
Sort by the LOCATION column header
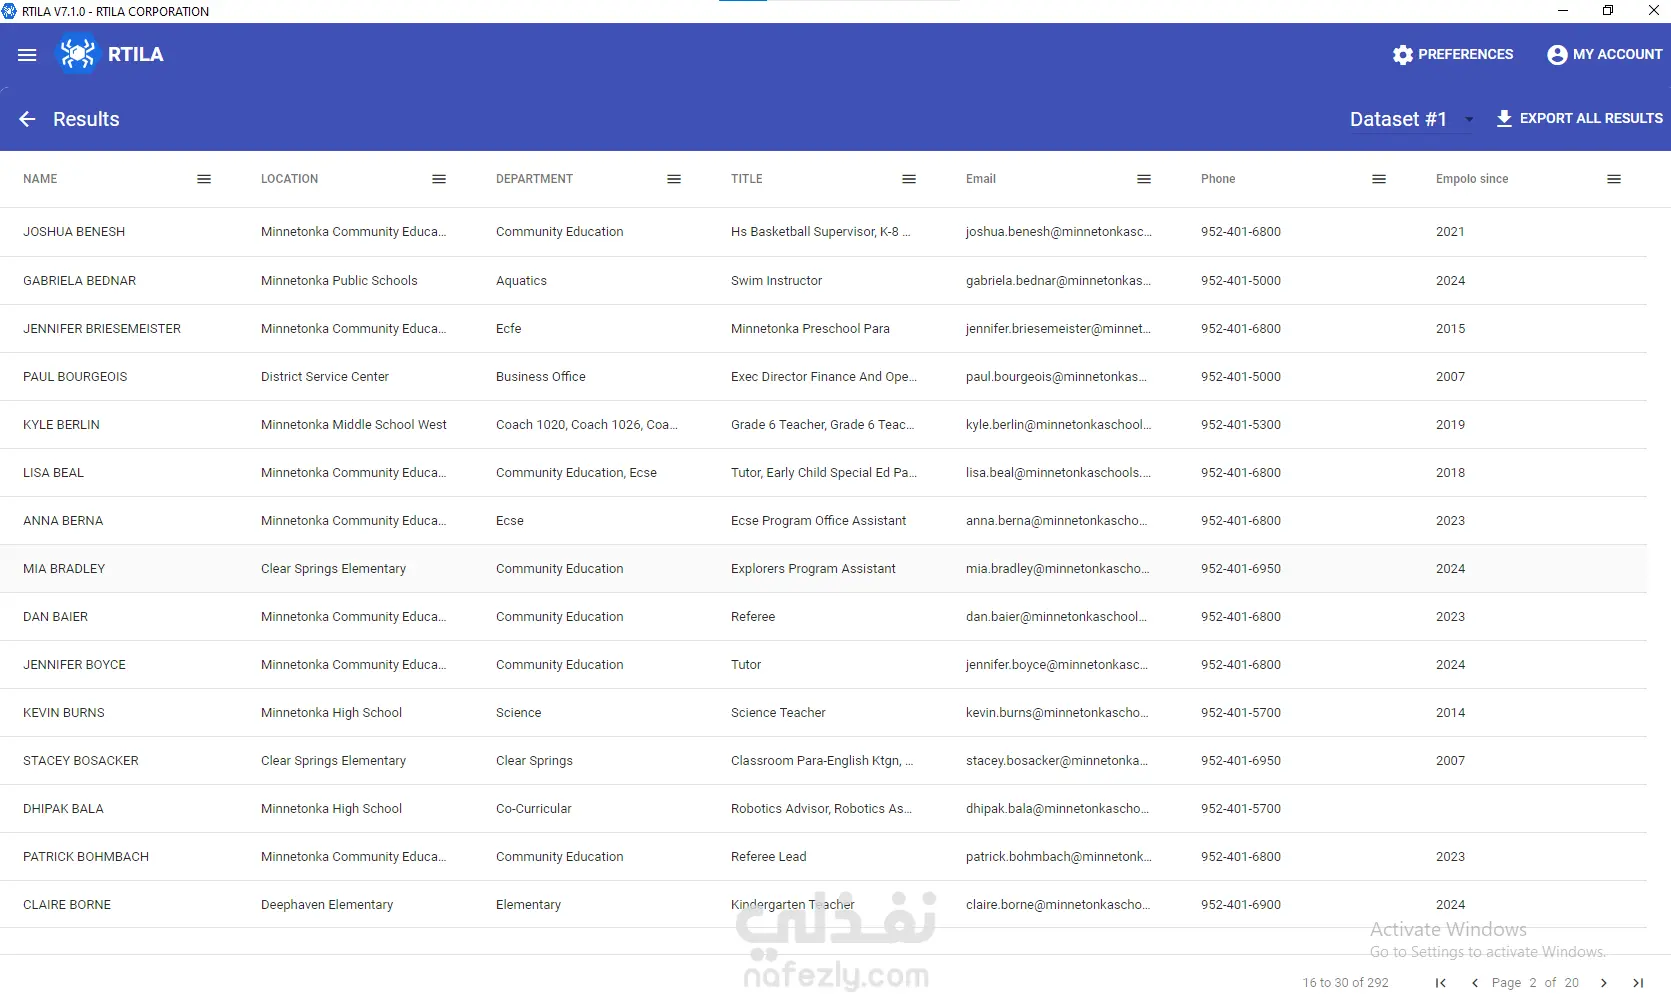[x=290, y=179]
